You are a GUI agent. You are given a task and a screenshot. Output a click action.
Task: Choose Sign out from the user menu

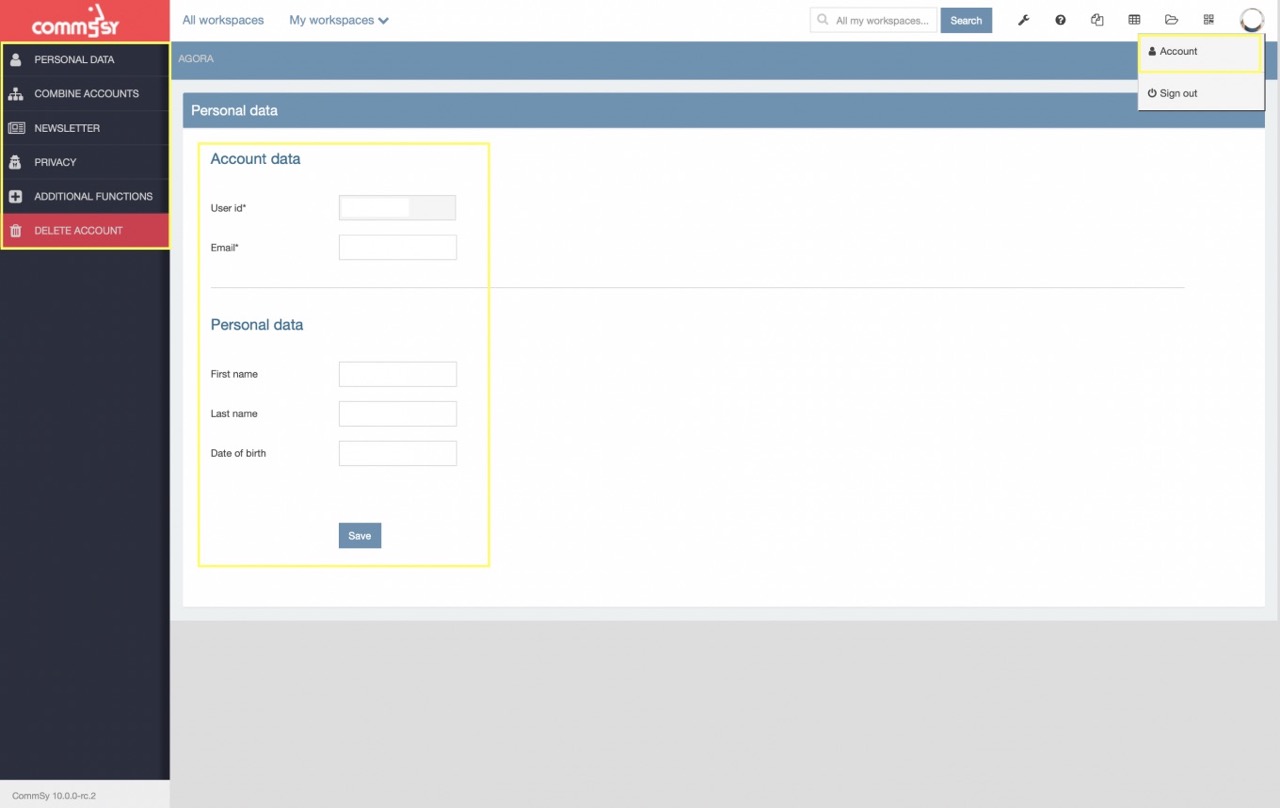click(x=1178, y=93)
